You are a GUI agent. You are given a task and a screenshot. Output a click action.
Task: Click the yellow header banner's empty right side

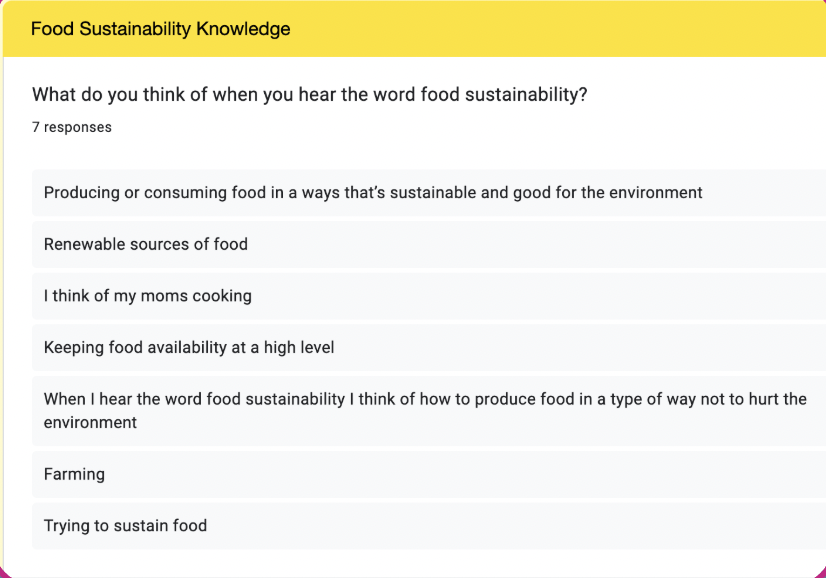558,28
